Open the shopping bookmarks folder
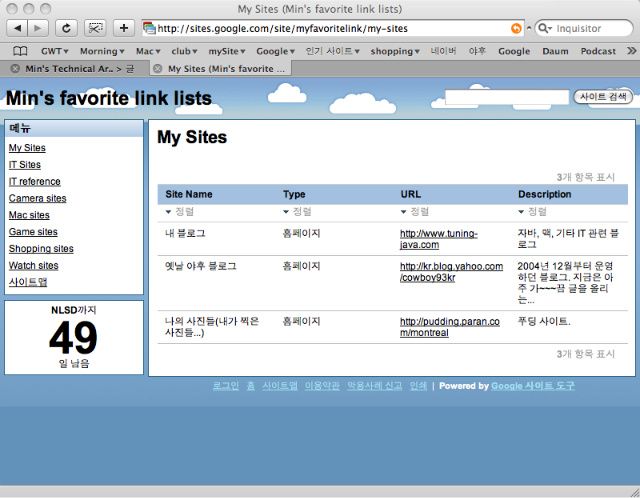The width and height of the screenshot is (640, 498). pyautogui.click(x=395, y=51)
